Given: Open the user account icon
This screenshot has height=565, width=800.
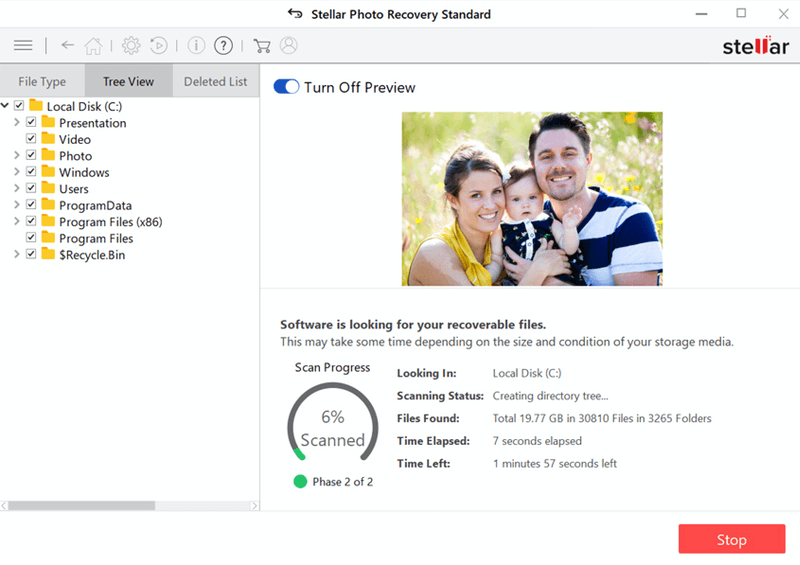Looking at the screenshot, I should click(x=288, y=45).
